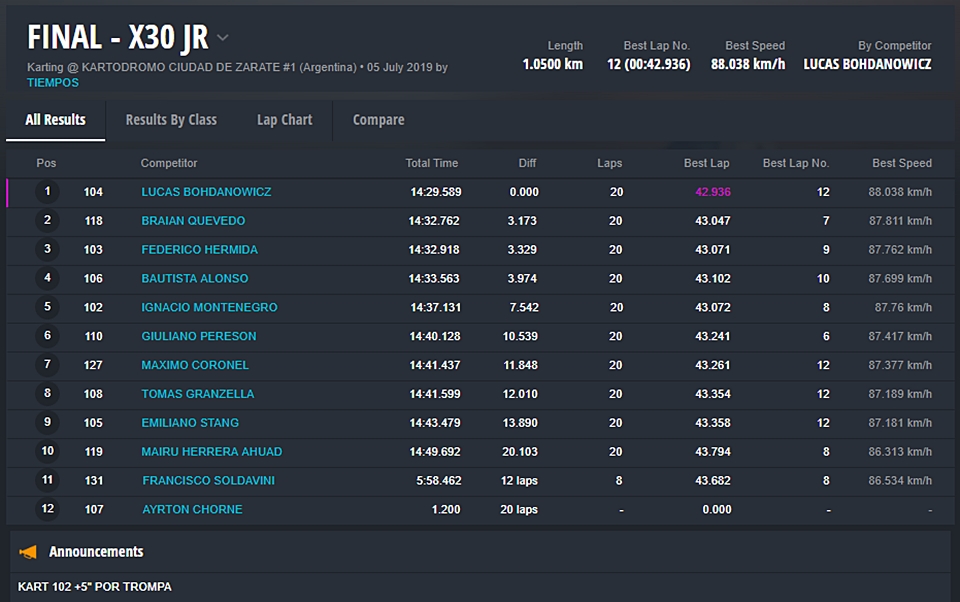Click FEDERICO HERMIDA competitor name
Viewport: 960px width, 602px height.
[x=199, y=250]
